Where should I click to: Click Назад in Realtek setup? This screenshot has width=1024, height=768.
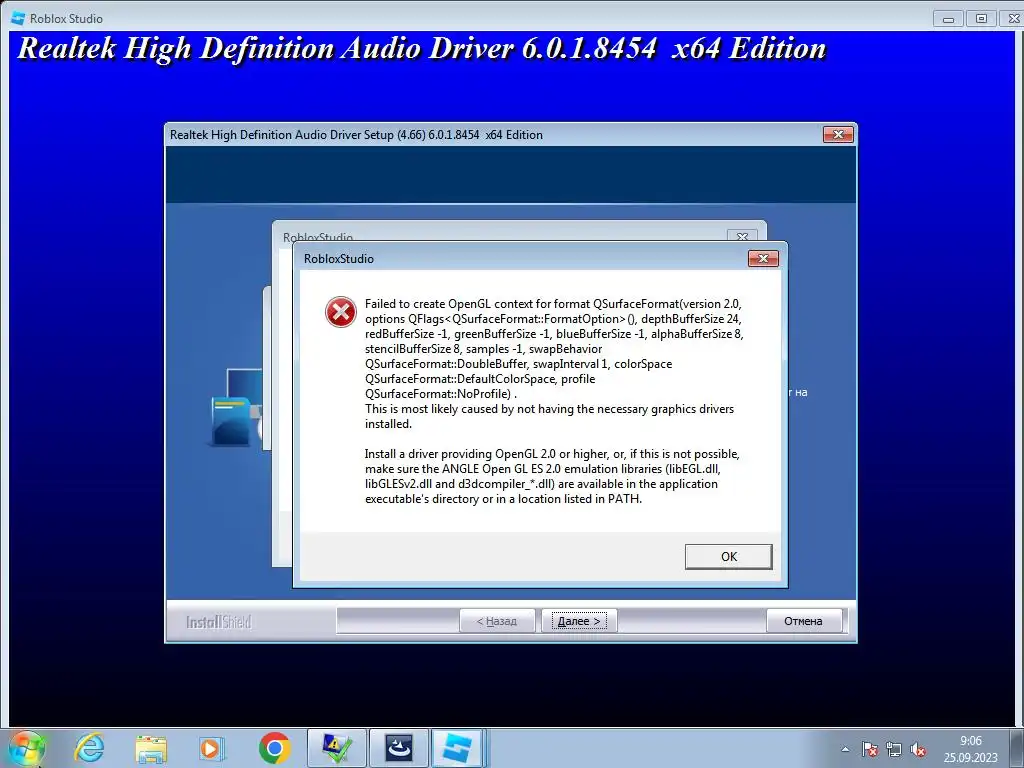(x=497, y=620)
